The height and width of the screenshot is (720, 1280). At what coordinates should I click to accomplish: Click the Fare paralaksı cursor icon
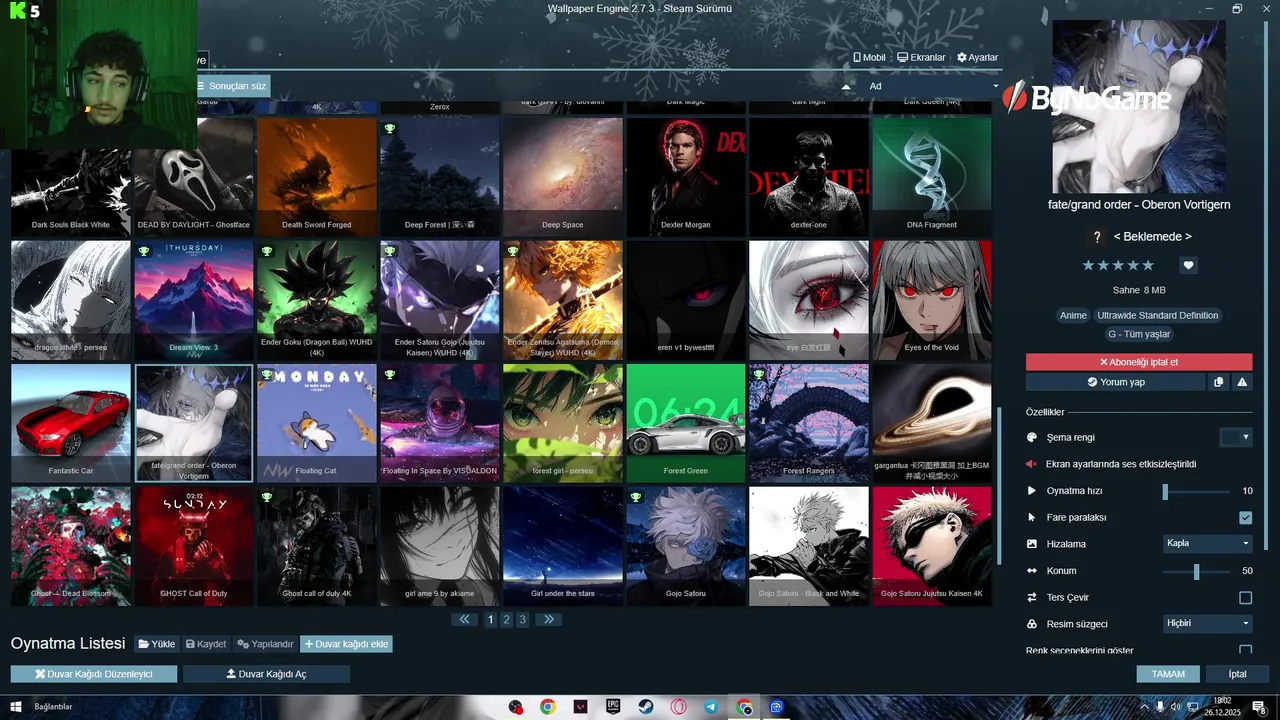pyautogui.click(x=1032, y=517)
